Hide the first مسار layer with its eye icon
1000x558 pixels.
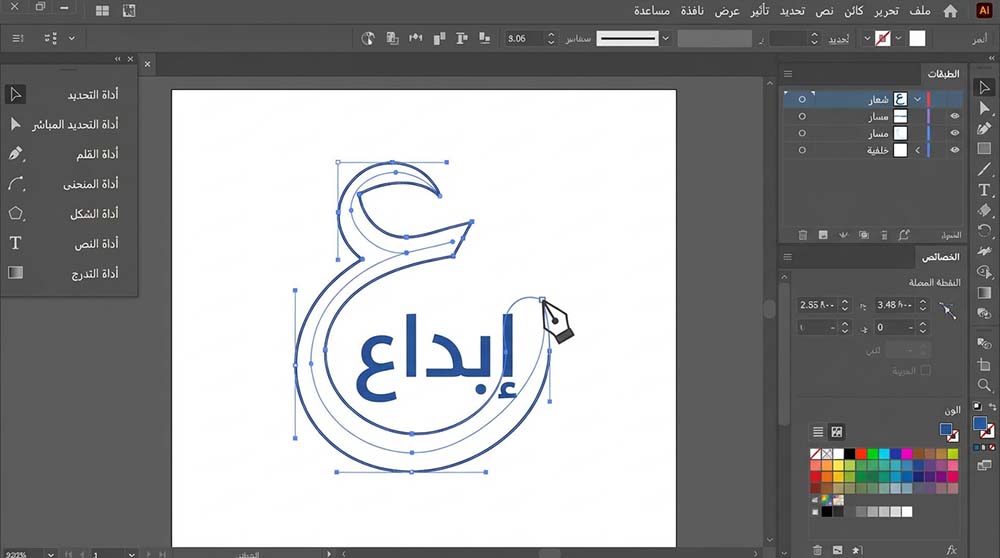(955, 116)
